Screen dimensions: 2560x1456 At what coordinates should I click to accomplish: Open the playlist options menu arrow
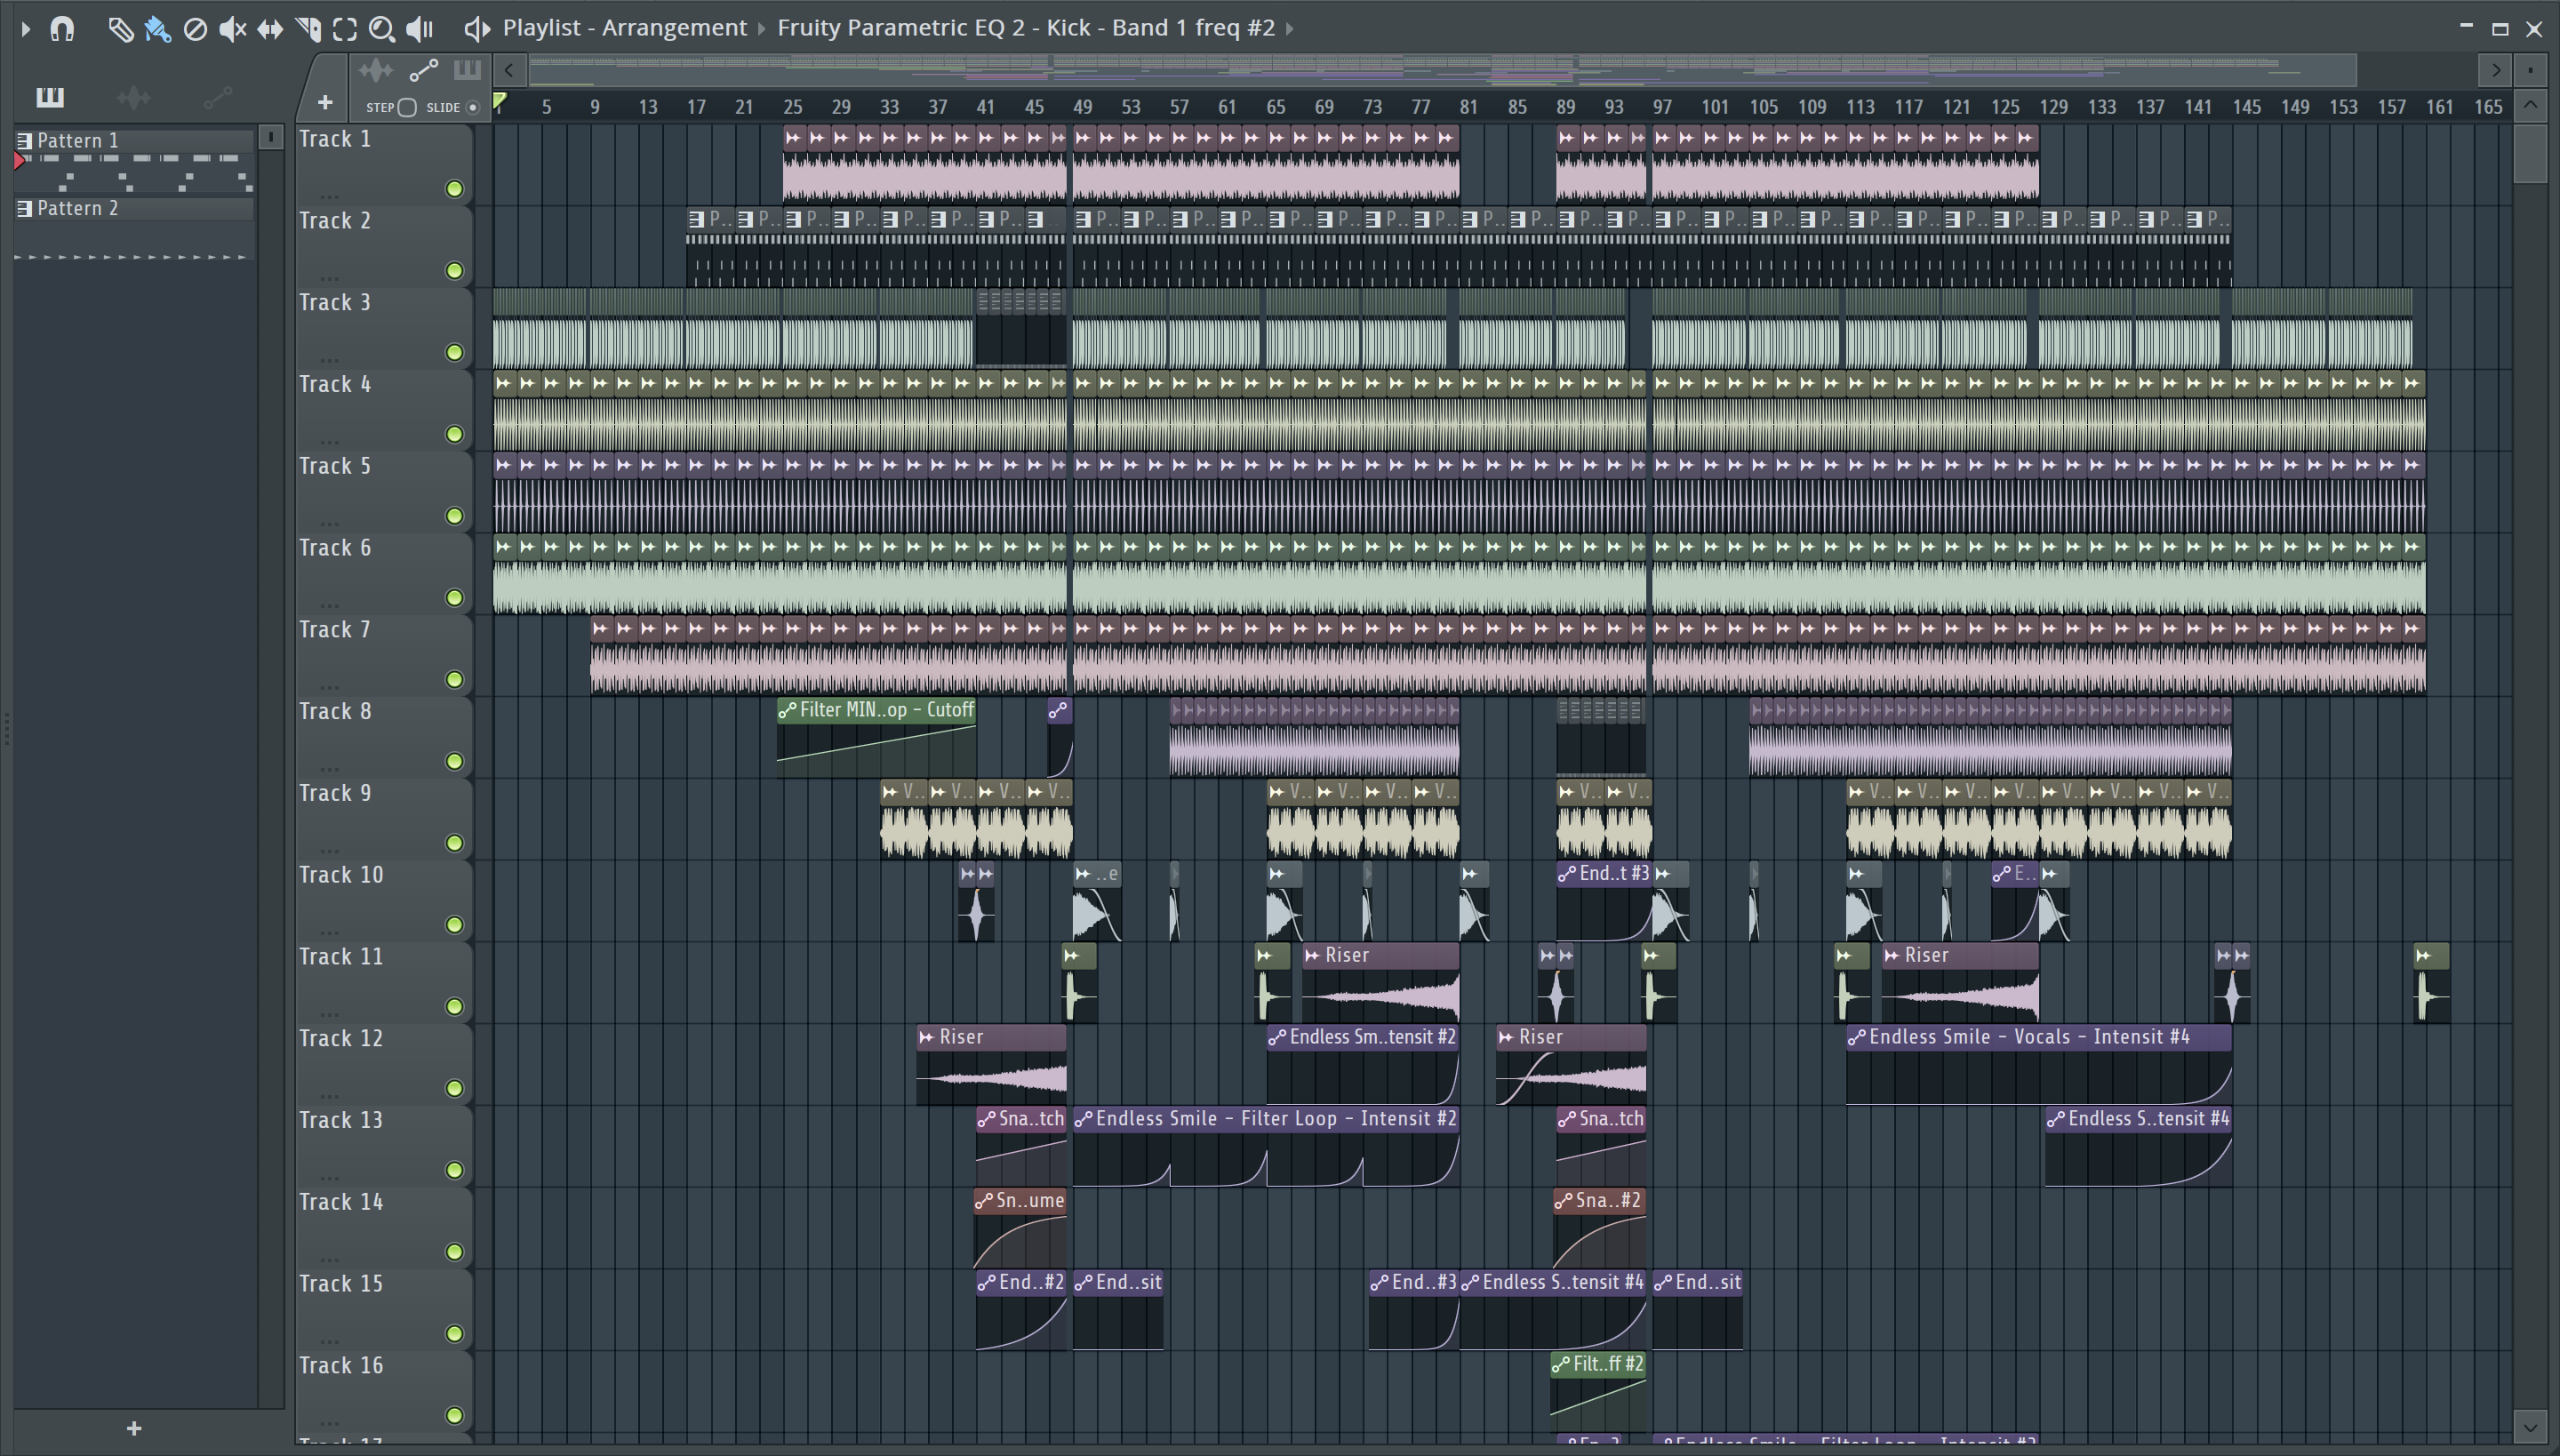[26, 29]
